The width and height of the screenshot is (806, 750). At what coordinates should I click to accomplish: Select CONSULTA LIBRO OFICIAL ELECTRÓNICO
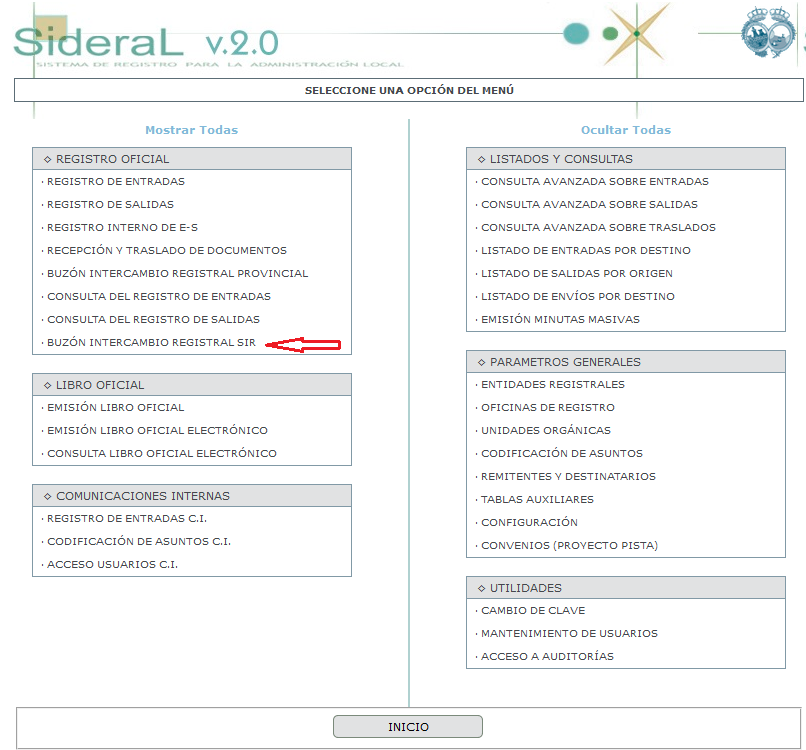click(161, 453)
